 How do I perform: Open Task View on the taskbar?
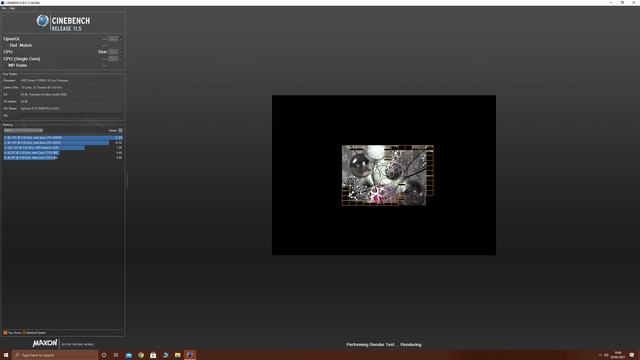pyautogui.click(x=116, y=355)
